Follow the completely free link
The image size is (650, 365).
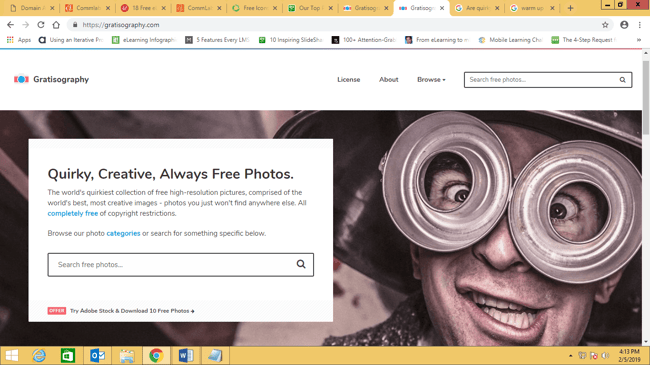(x=73, y=213)
